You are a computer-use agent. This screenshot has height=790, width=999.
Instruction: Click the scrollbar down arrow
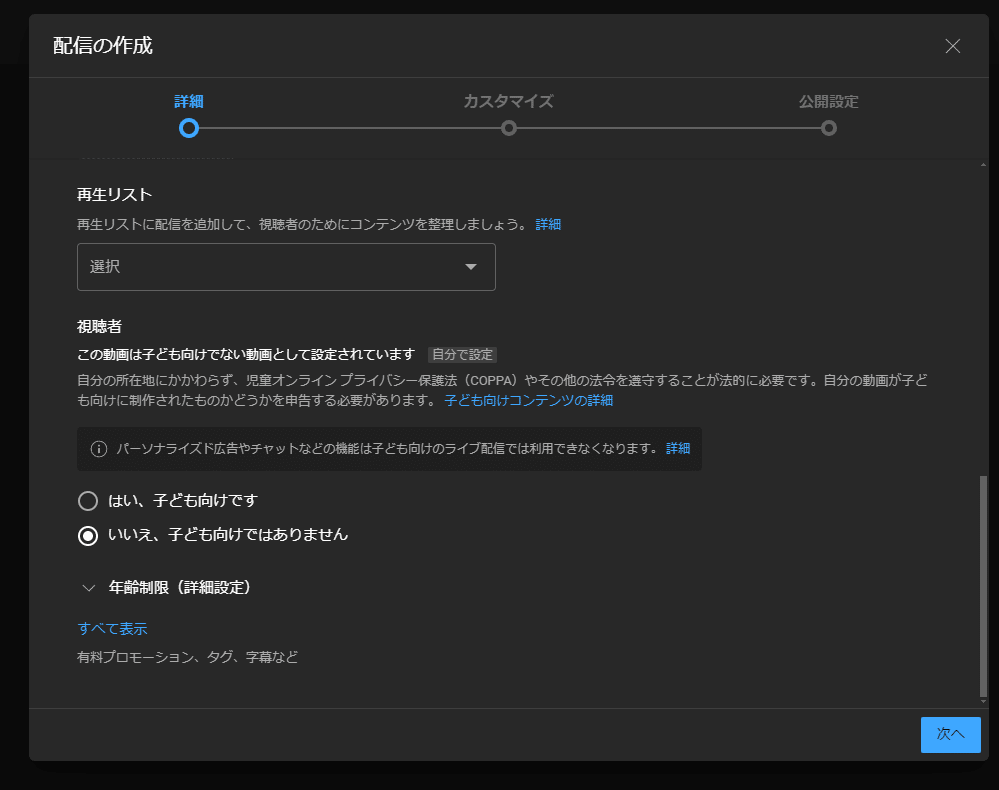pyautogui.click(x=983, y=701)
